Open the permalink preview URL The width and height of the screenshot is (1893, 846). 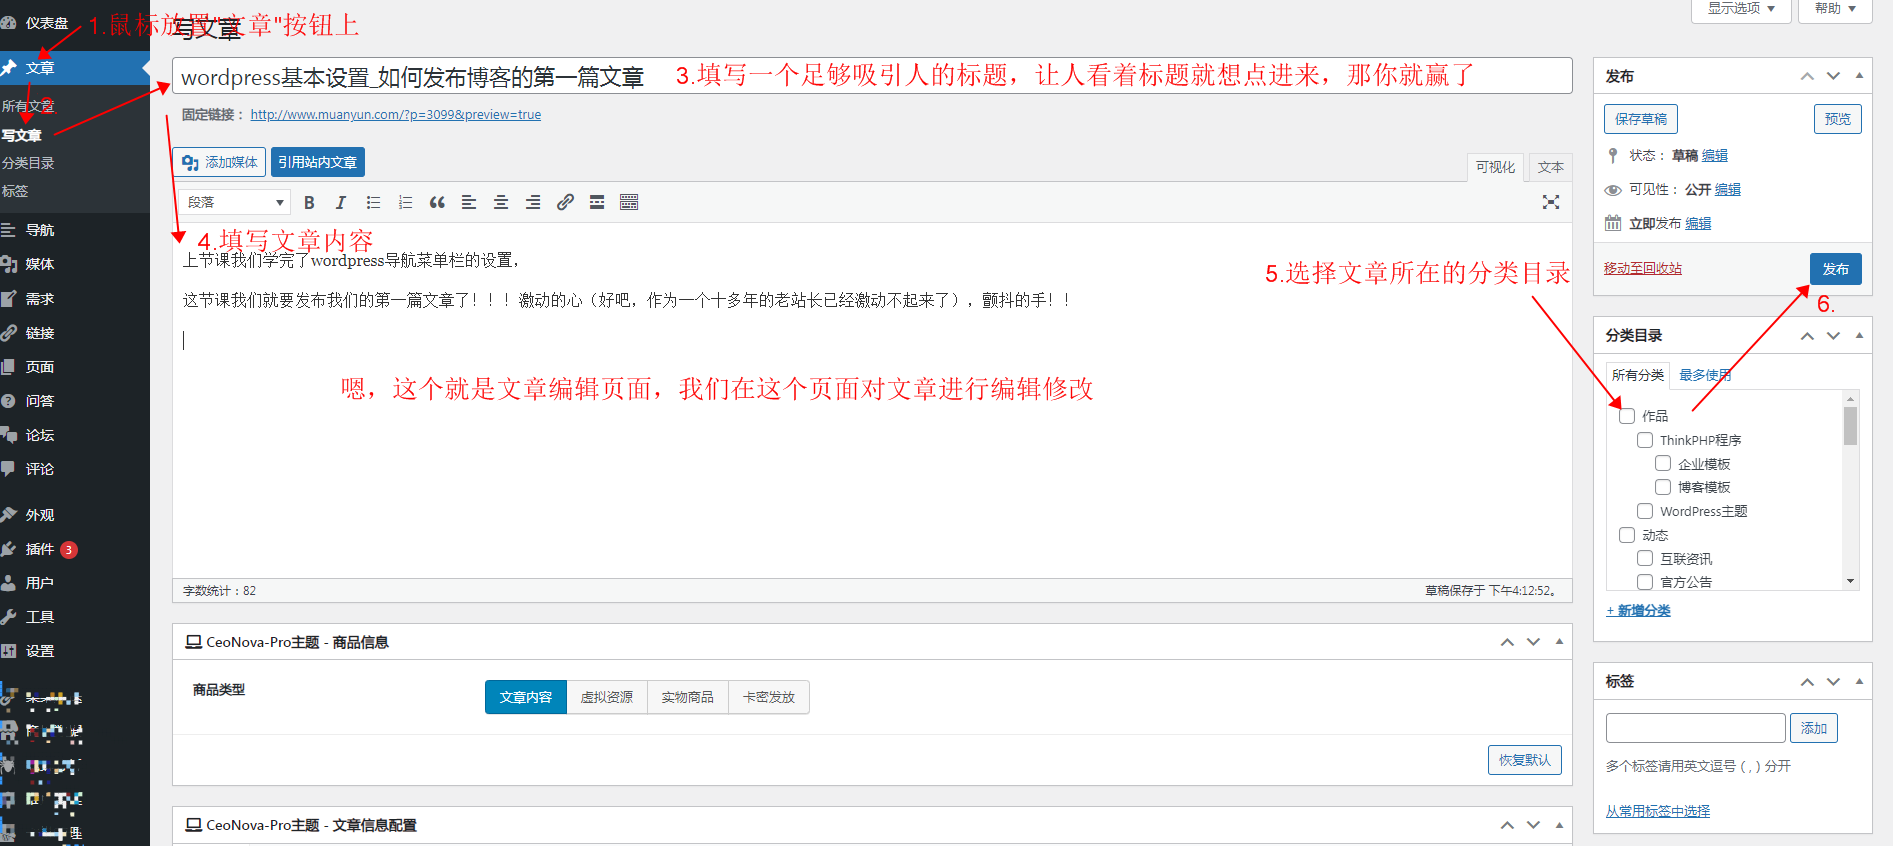coord(396,115)
